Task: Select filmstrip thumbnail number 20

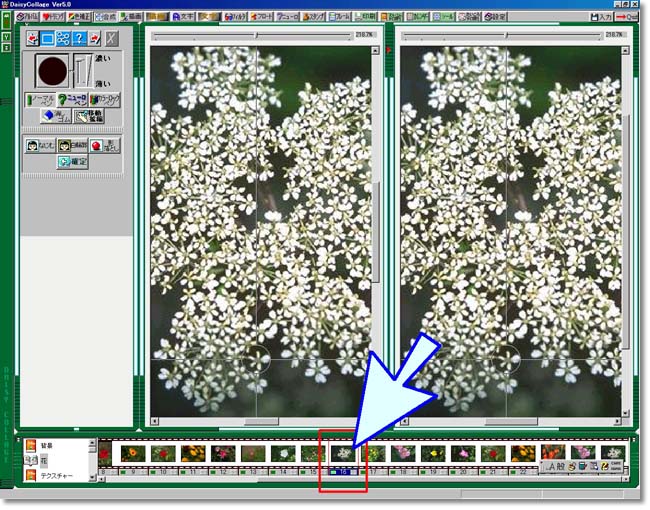Action: pyautogui.click(x=463, y=454)
